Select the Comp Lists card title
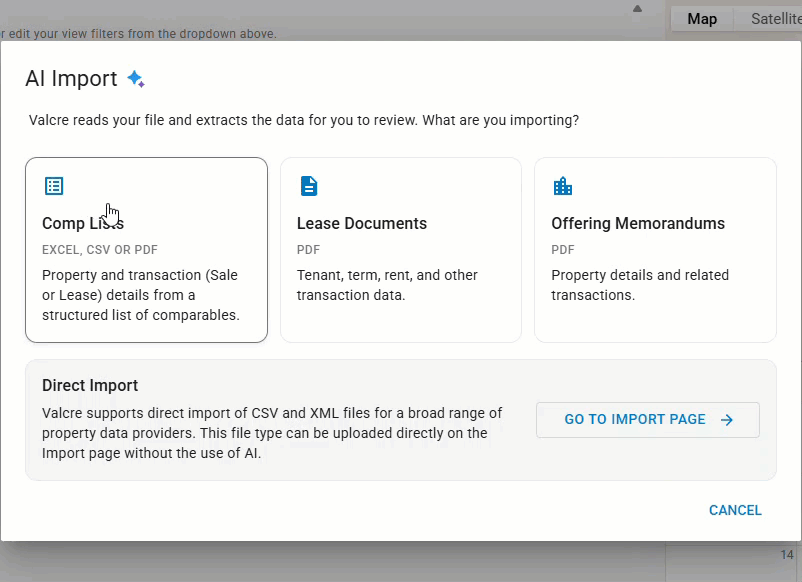The height and width of the screenshot is (582, 802). [x=83, y=223]
